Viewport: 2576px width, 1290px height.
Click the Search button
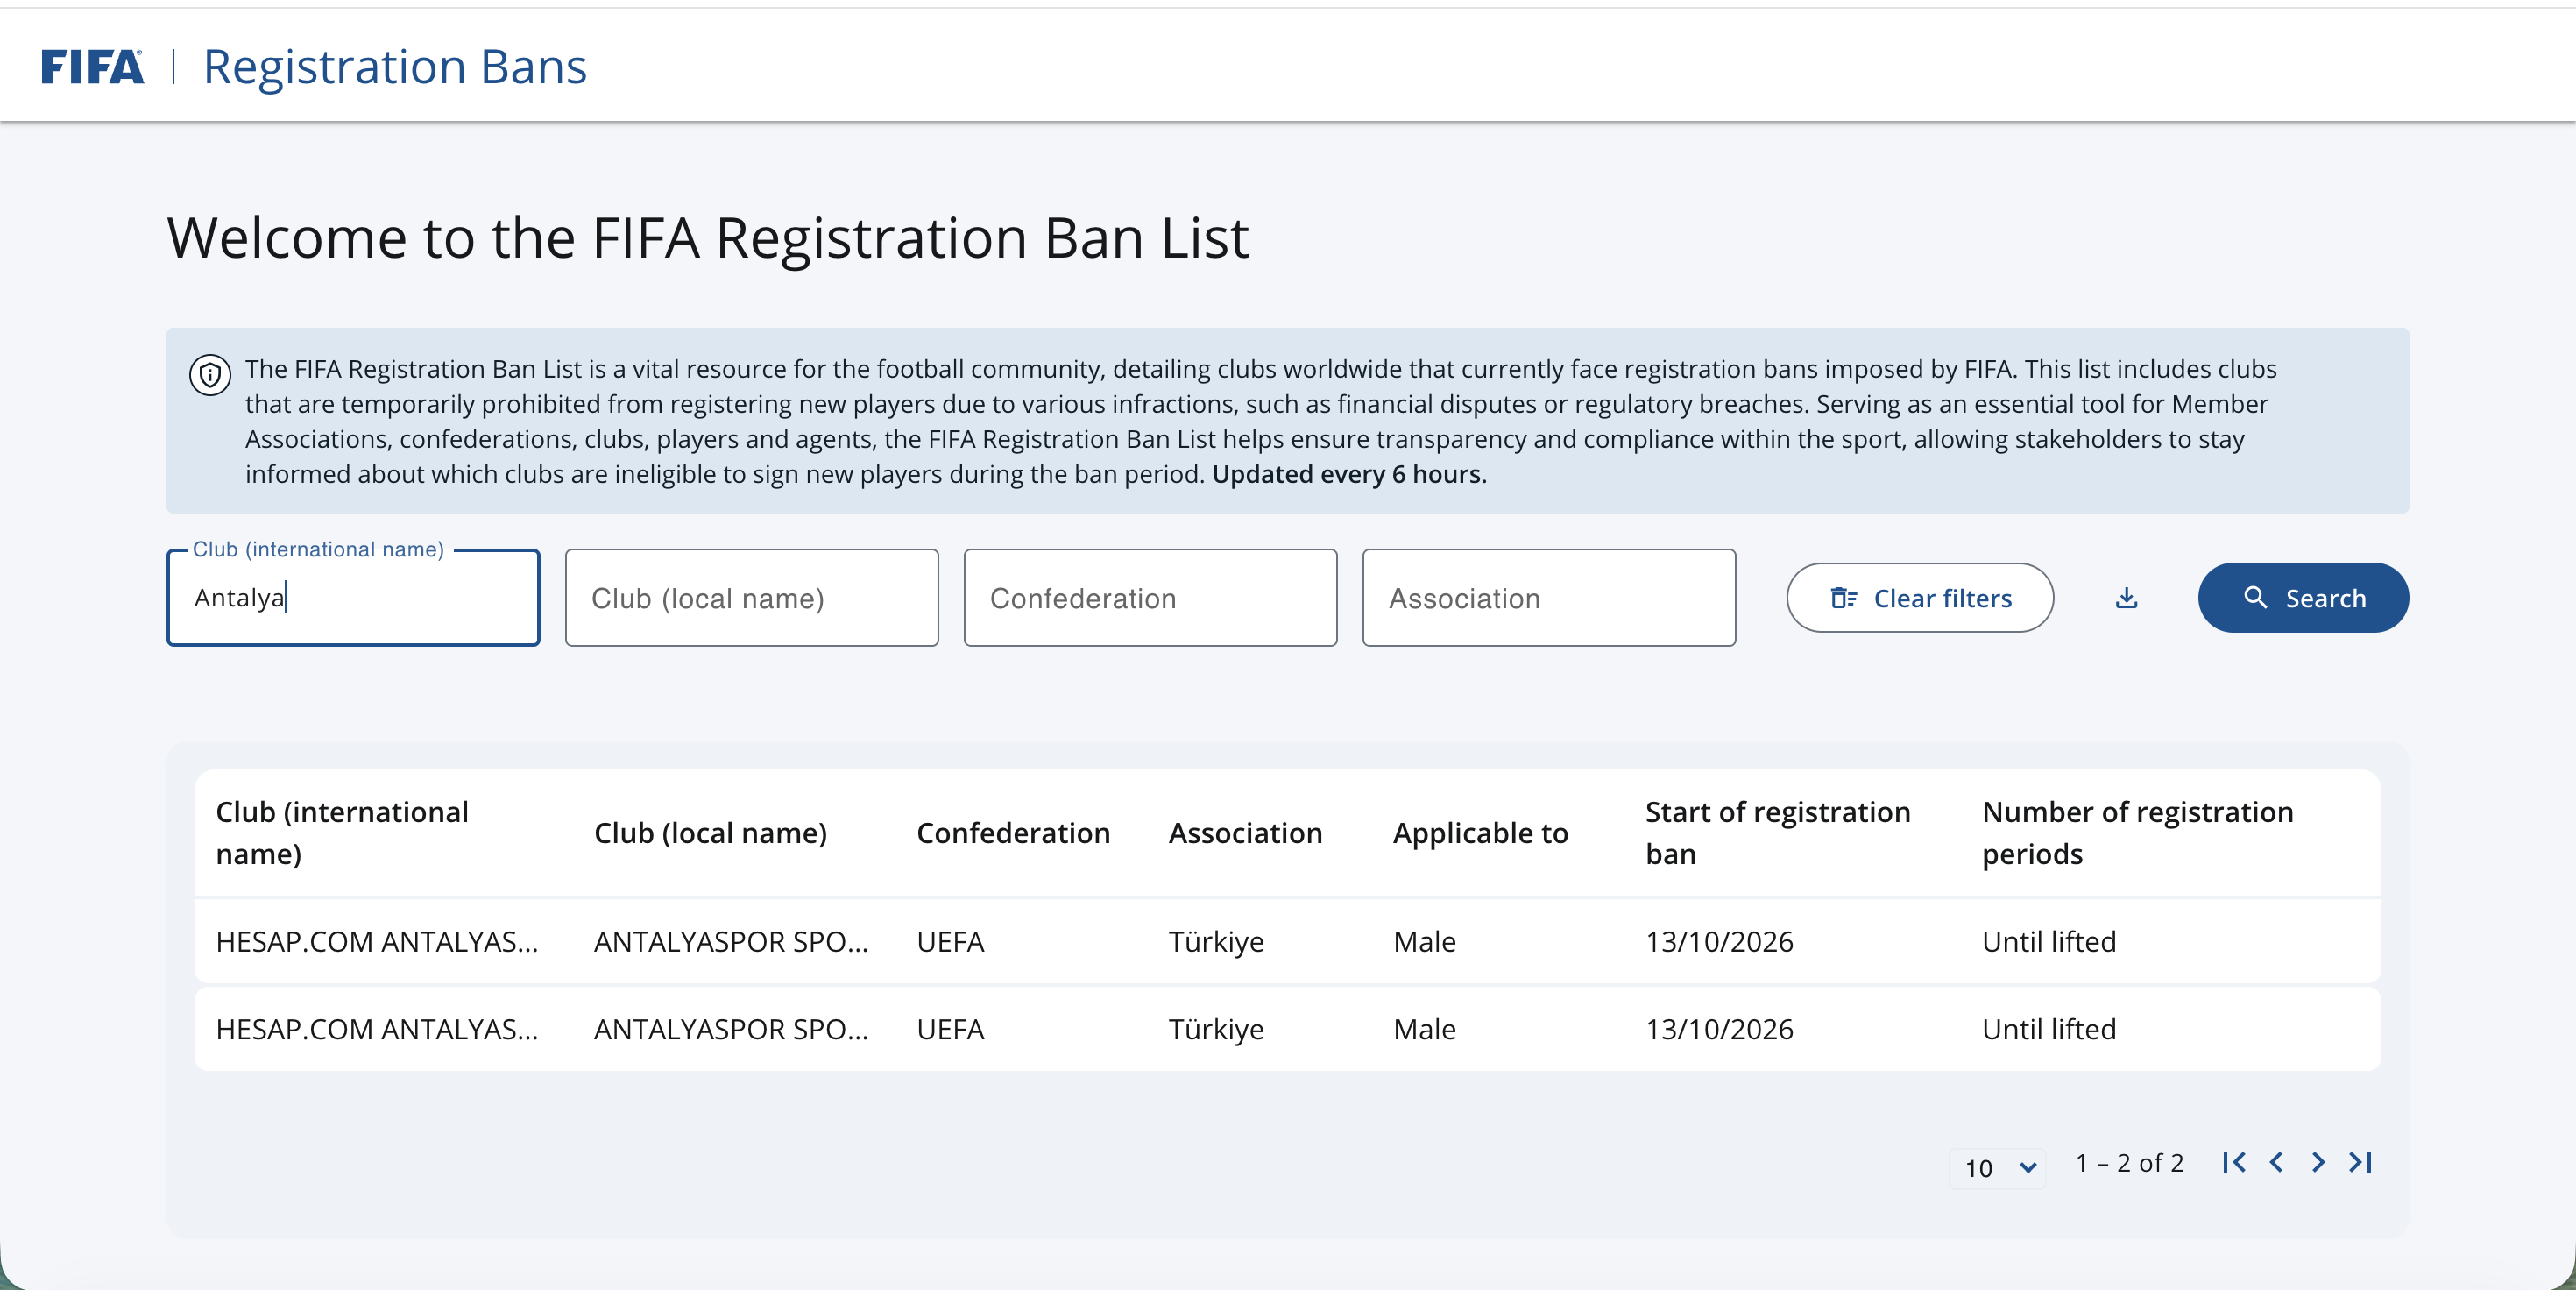click(2303, 598)
